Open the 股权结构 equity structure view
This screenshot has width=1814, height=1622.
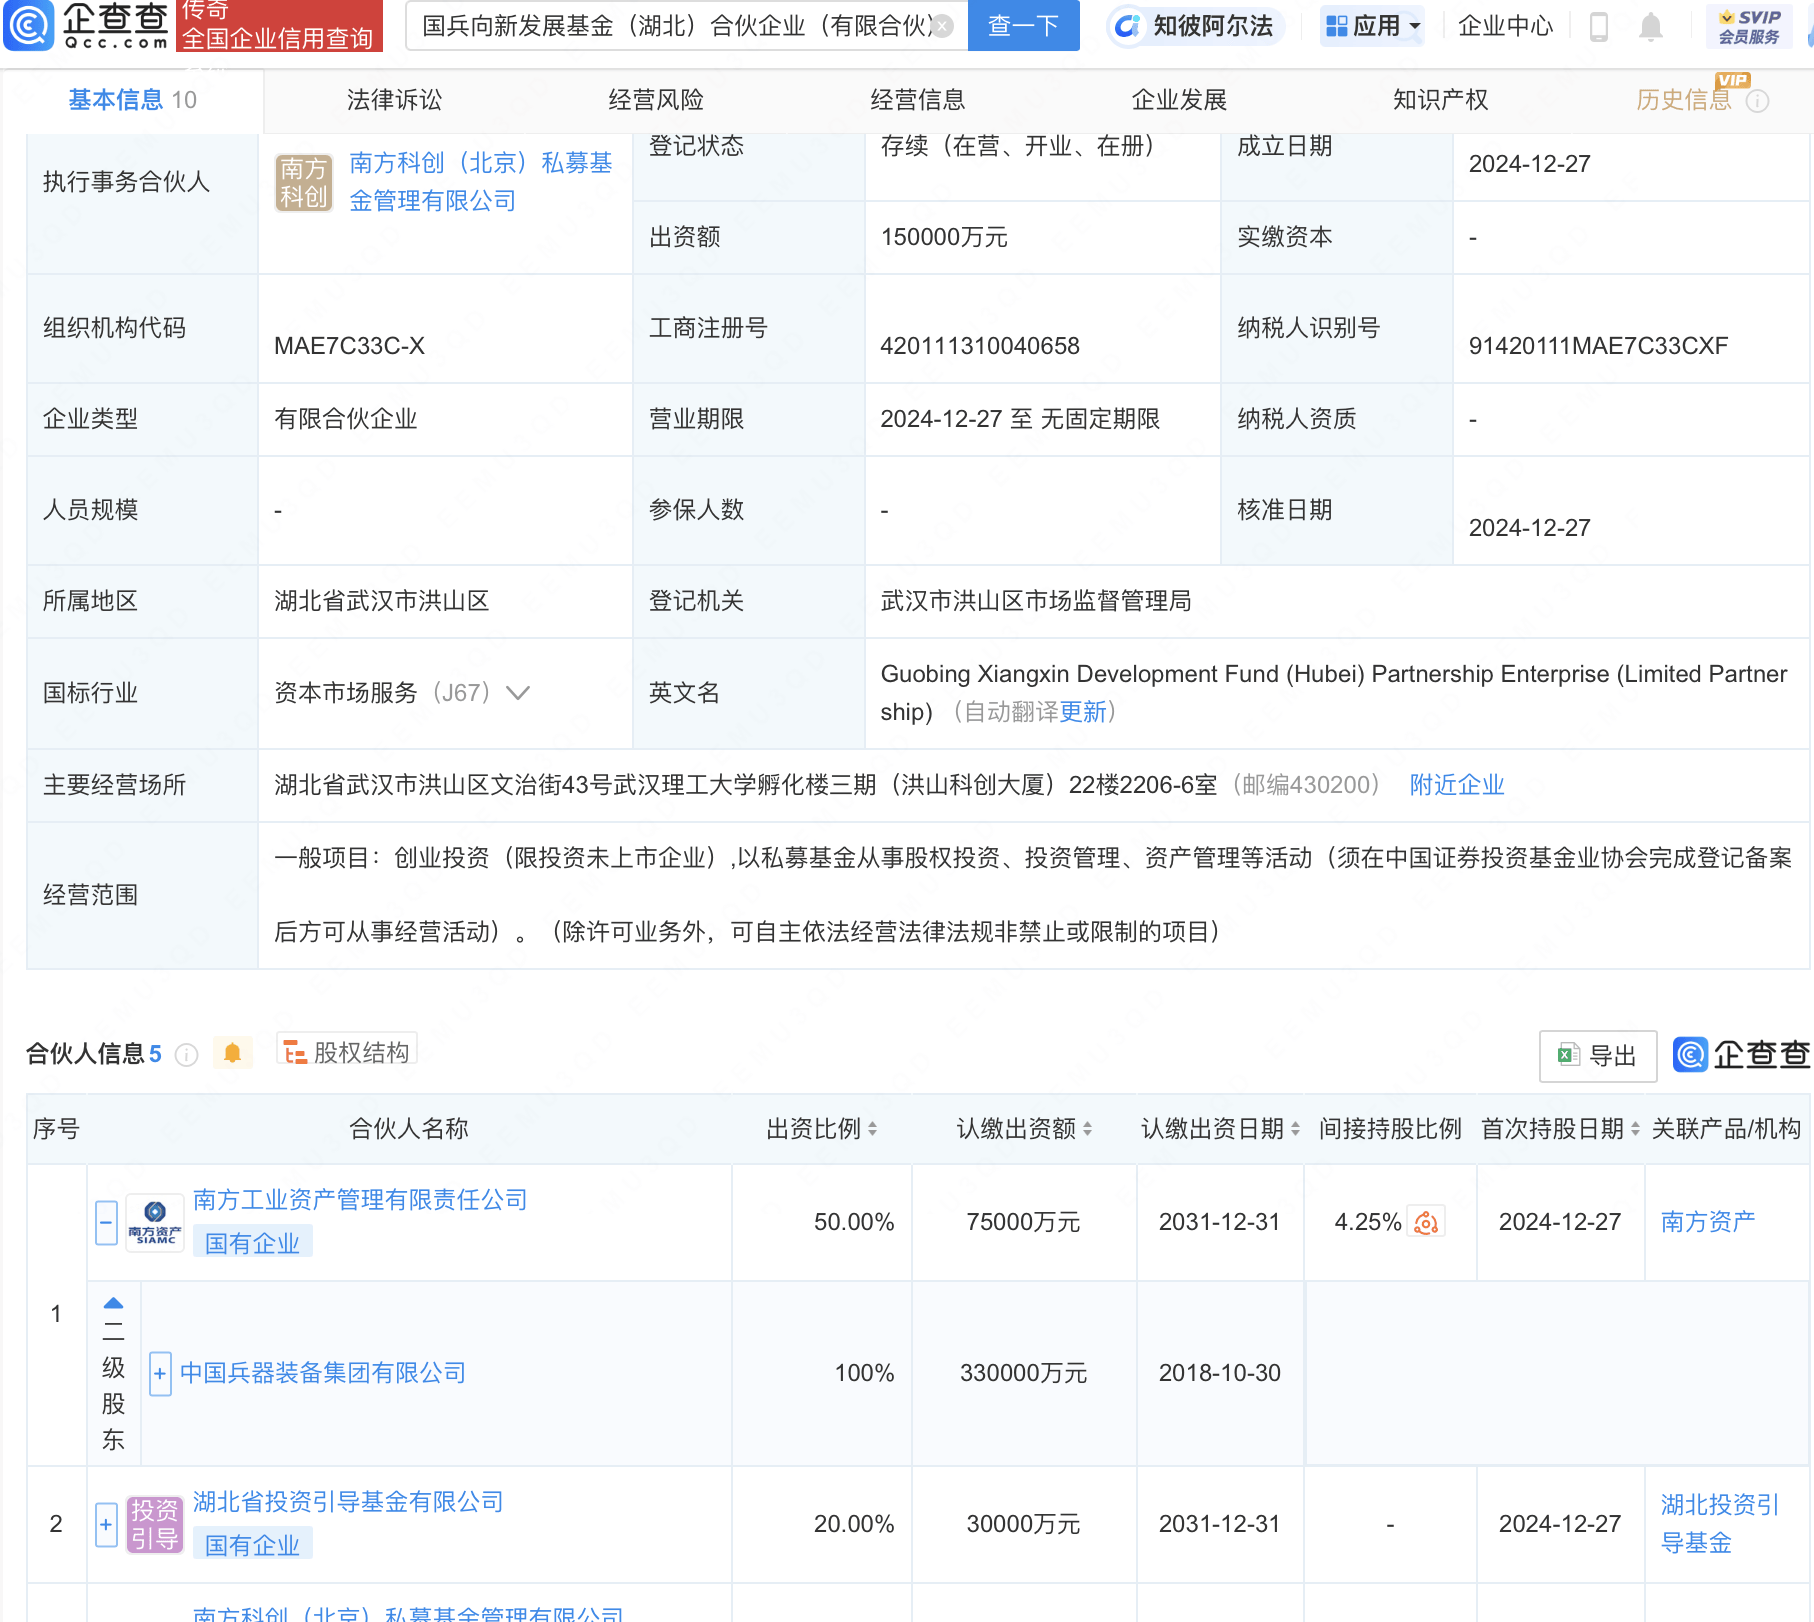(347, 1052)
